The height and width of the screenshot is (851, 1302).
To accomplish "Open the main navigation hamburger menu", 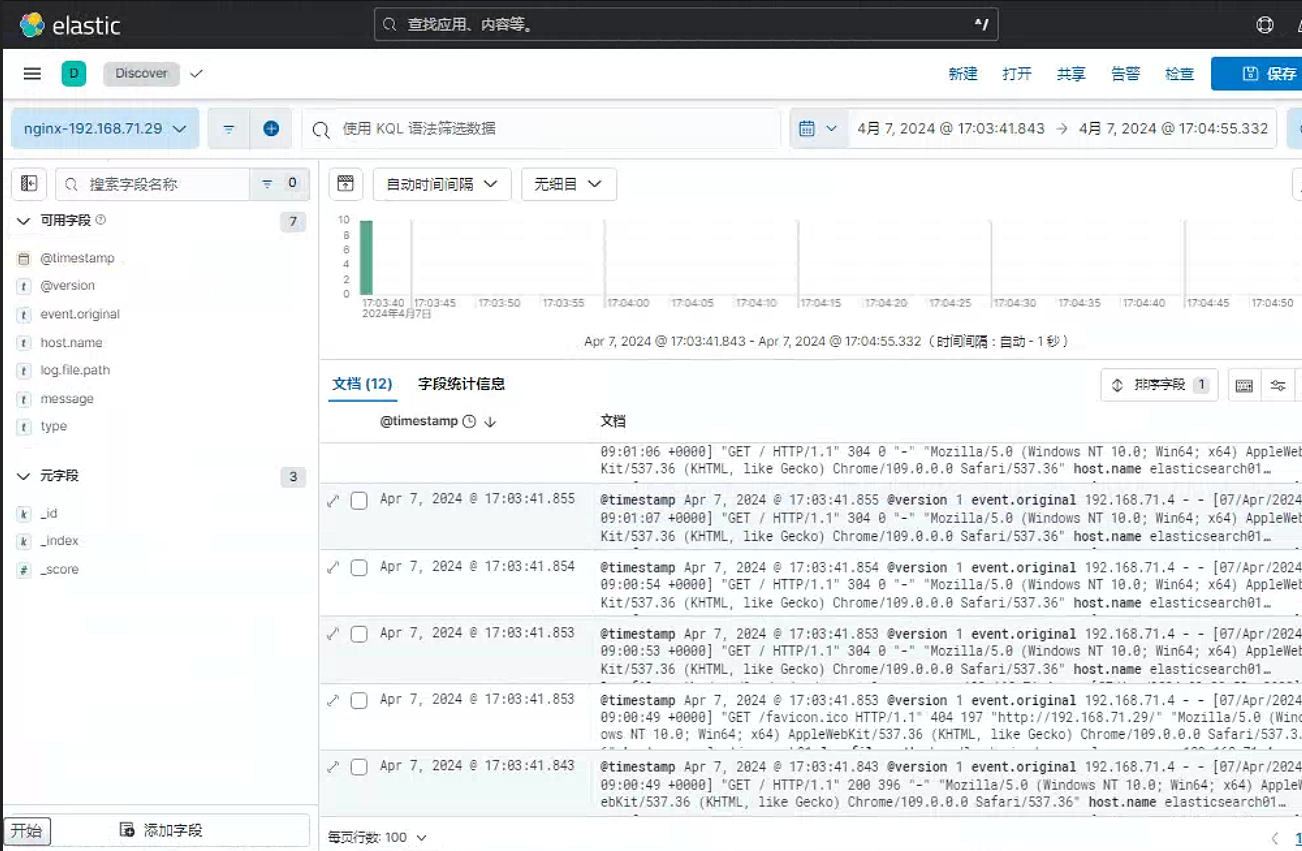I will click(x=32, y=73).
